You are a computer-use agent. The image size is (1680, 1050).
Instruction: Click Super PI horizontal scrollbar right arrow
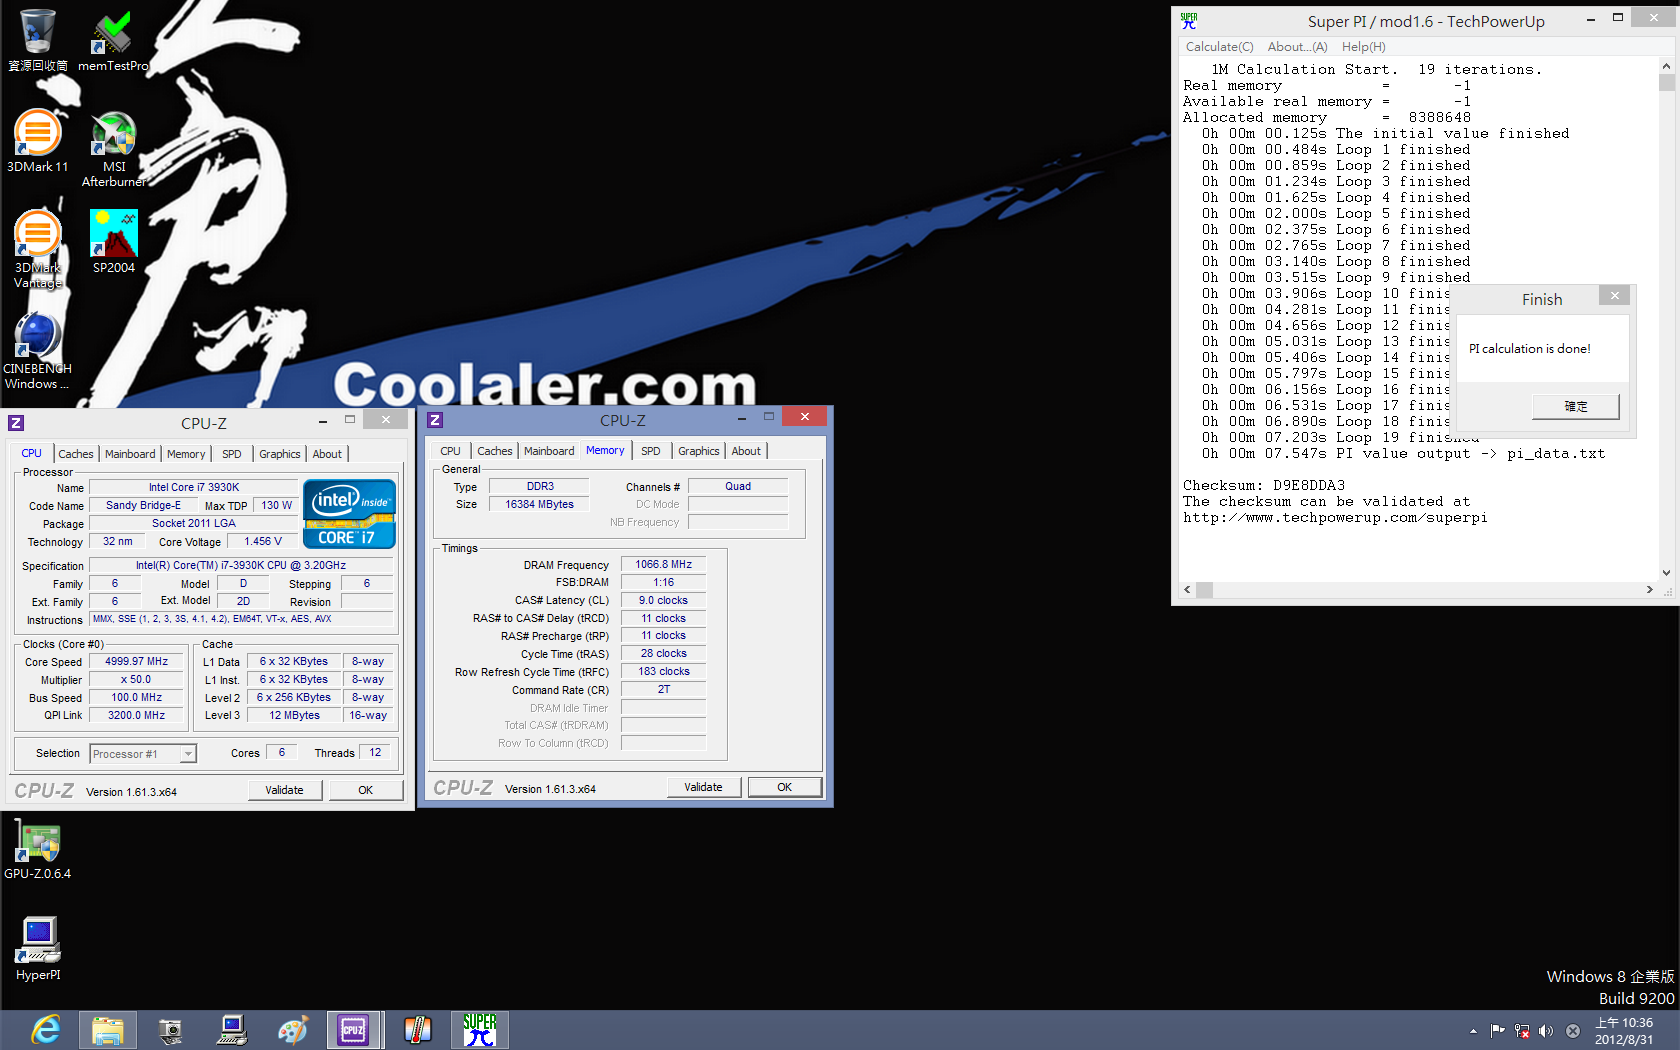tap(1649, 590)
